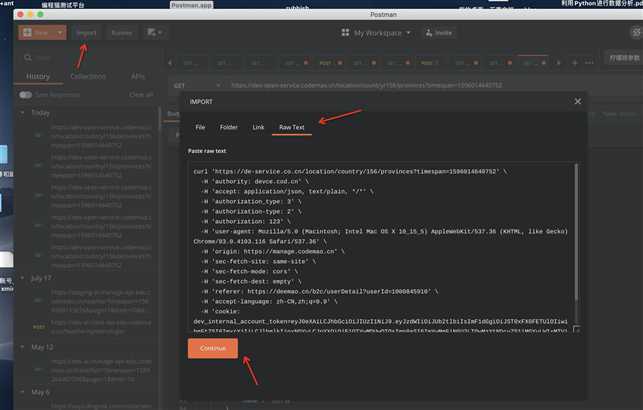
Task: Click the Invite button
Action: click(x=439, y=33)
